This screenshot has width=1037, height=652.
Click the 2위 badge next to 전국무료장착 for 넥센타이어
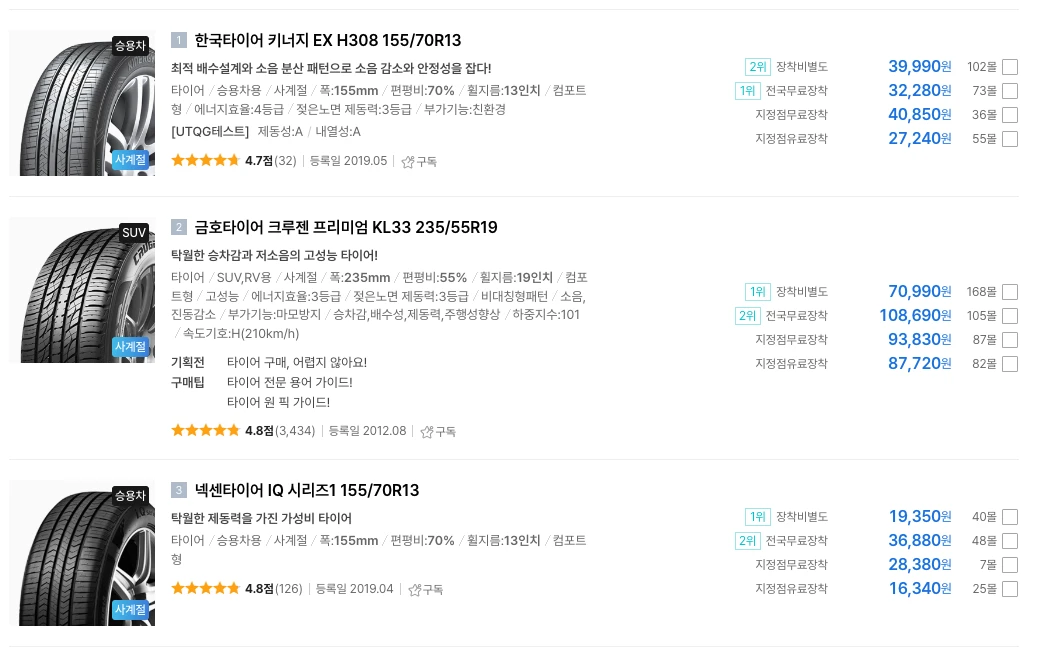pos(747,540)
